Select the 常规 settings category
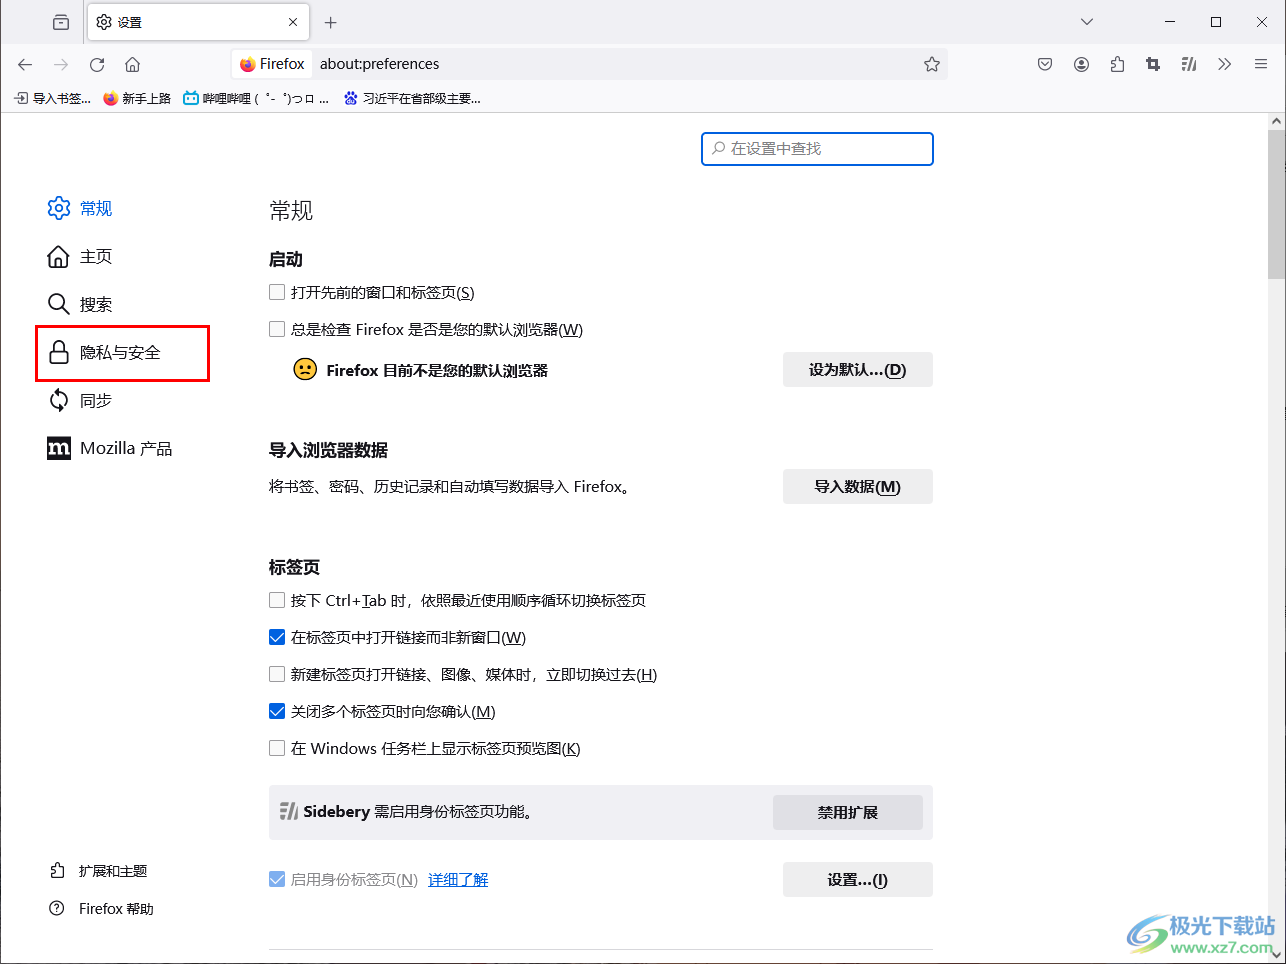This screenshot has height=964, width=1286. click(80, 208)
